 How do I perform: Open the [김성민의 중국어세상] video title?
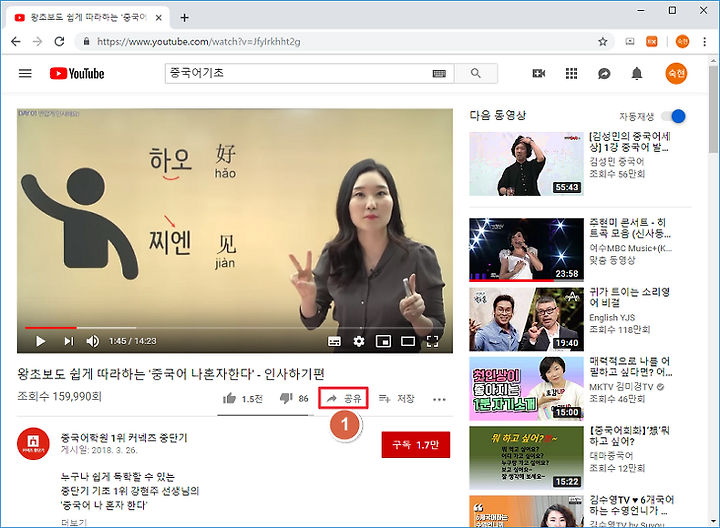630,142
